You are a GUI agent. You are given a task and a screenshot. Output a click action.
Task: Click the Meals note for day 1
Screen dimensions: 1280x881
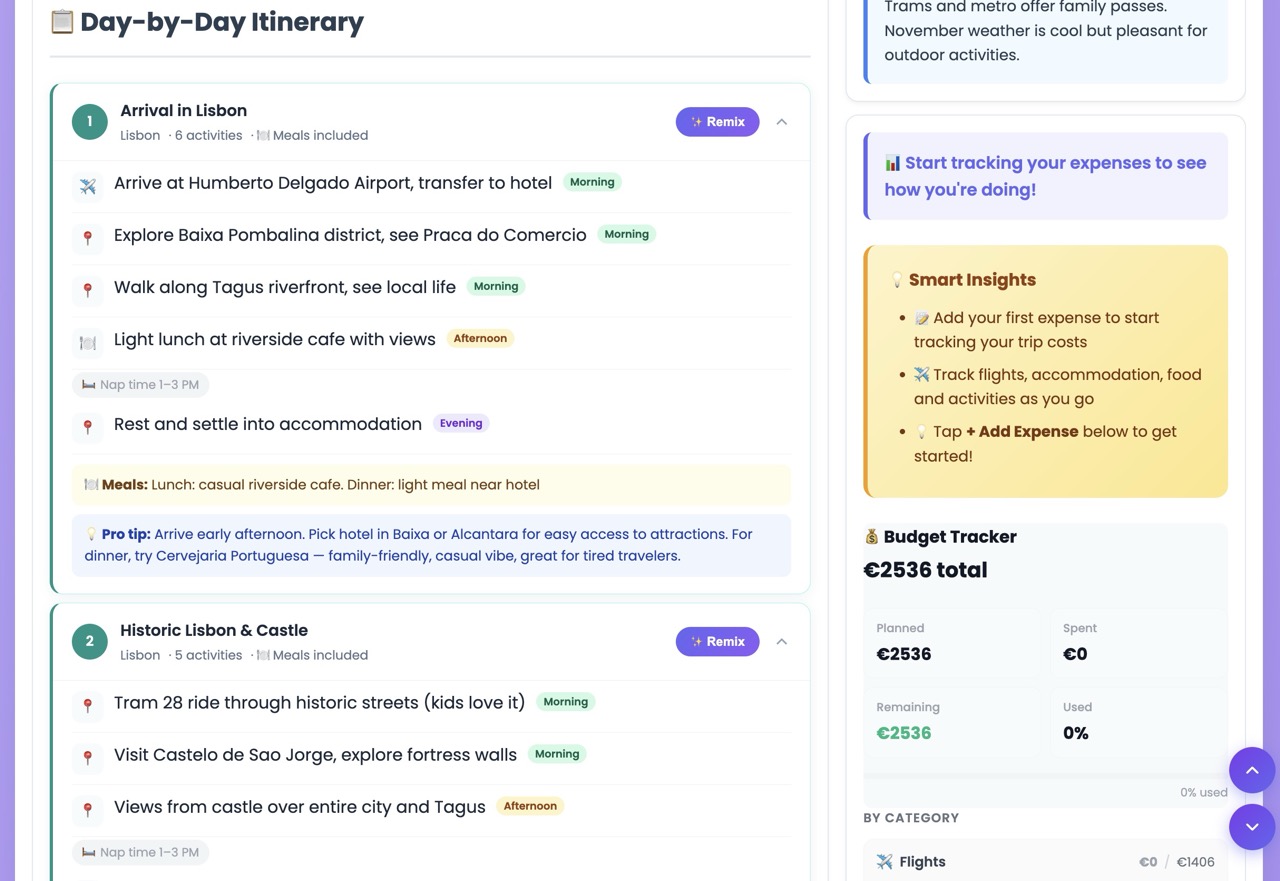(x=431, y=485)
